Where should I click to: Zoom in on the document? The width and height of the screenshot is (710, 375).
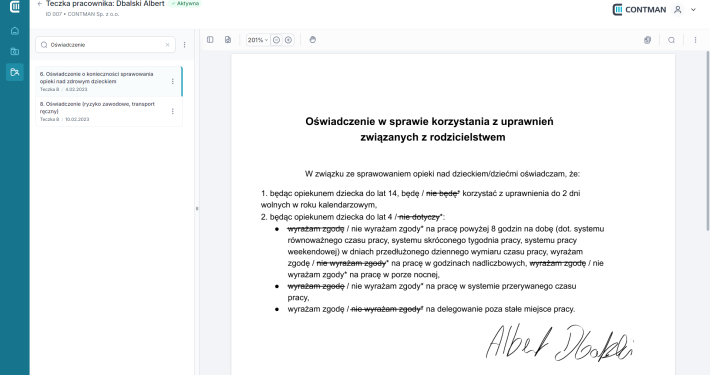(x=288, y=40)
